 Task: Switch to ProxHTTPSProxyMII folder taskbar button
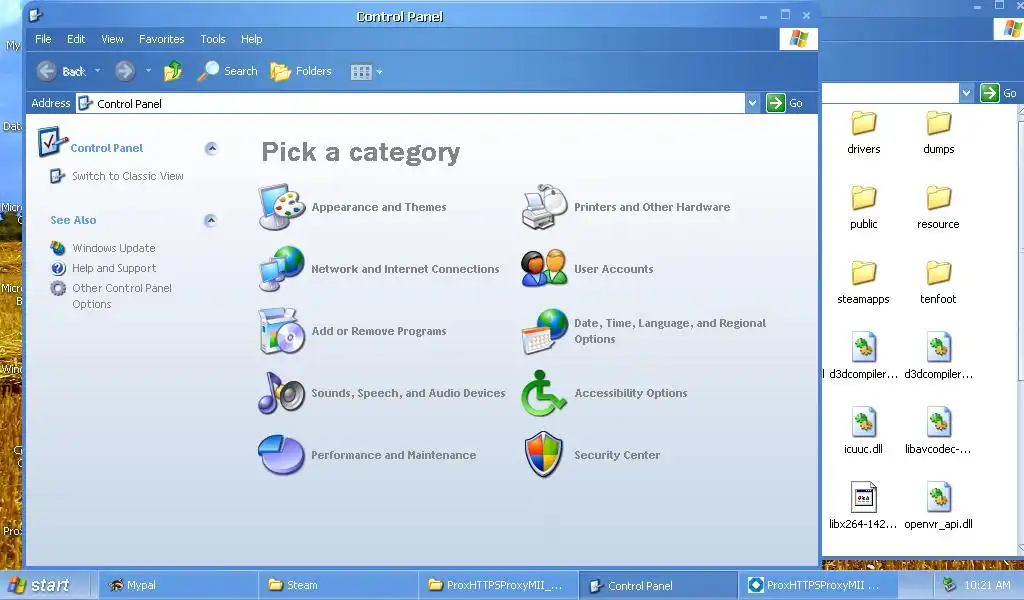[498, 585]
